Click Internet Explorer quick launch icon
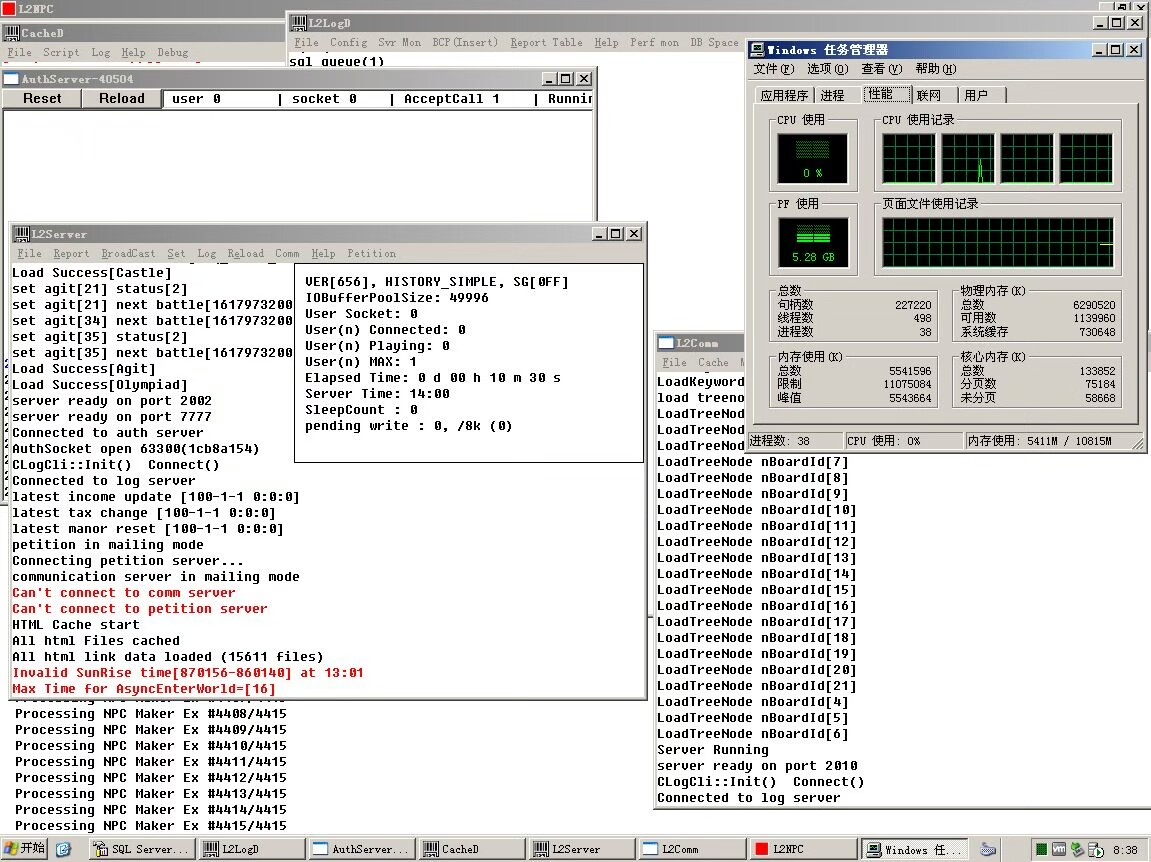The width and height of the screenshot is (1151, 862). coord(63,849)
